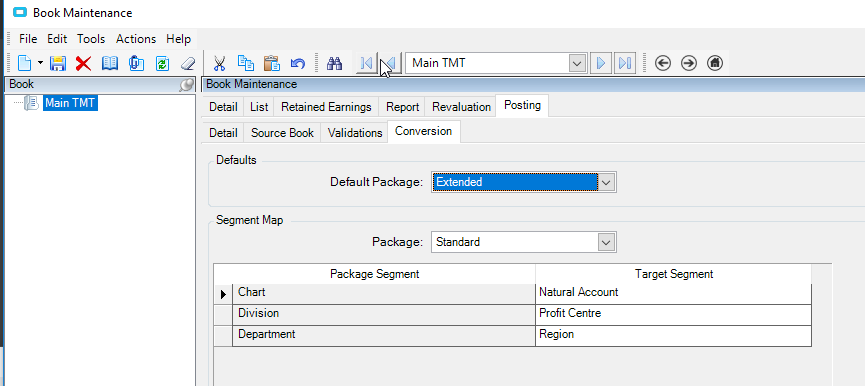
Task: Select the Conversion sub-tab
Action: coord(424,131)
